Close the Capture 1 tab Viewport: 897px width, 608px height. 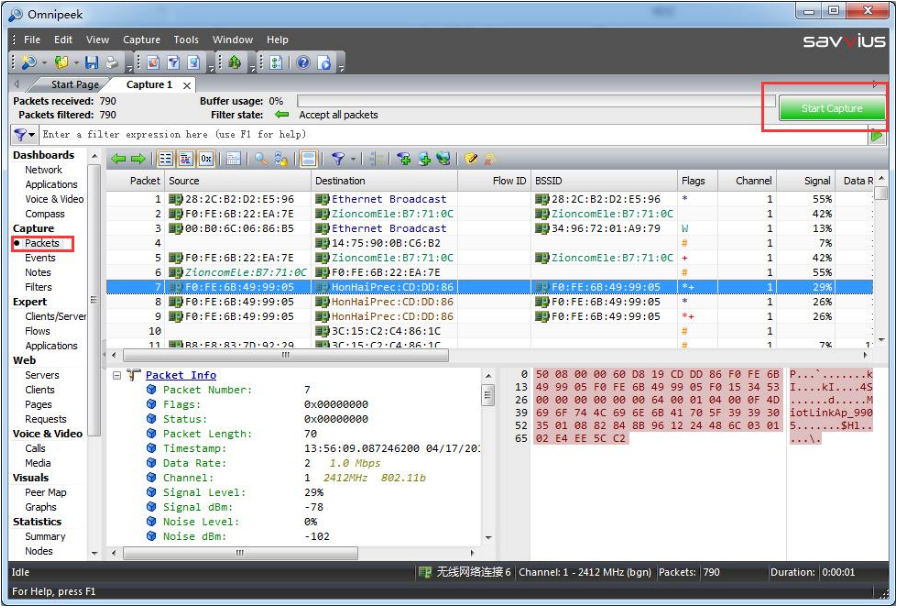[x=186, y=85]
